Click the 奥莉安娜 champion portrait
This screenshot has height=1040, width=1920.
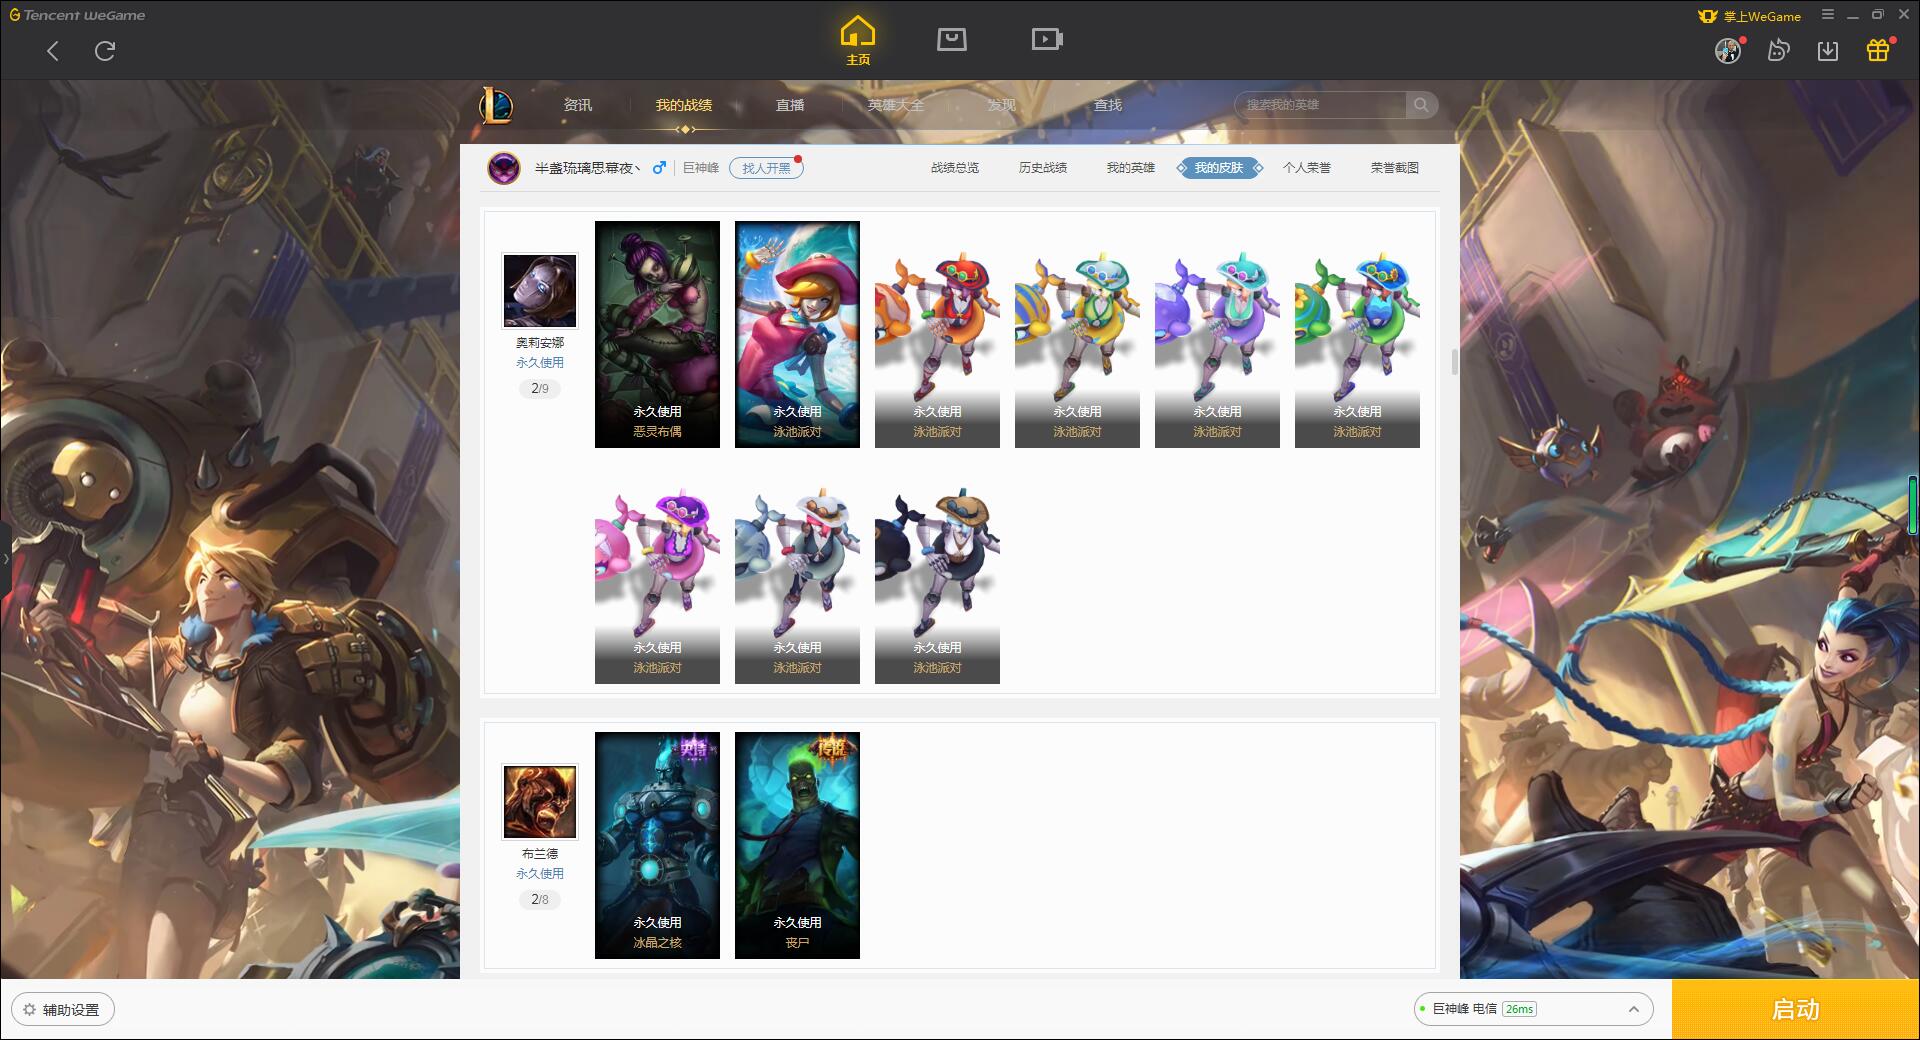tap(540, 290)
